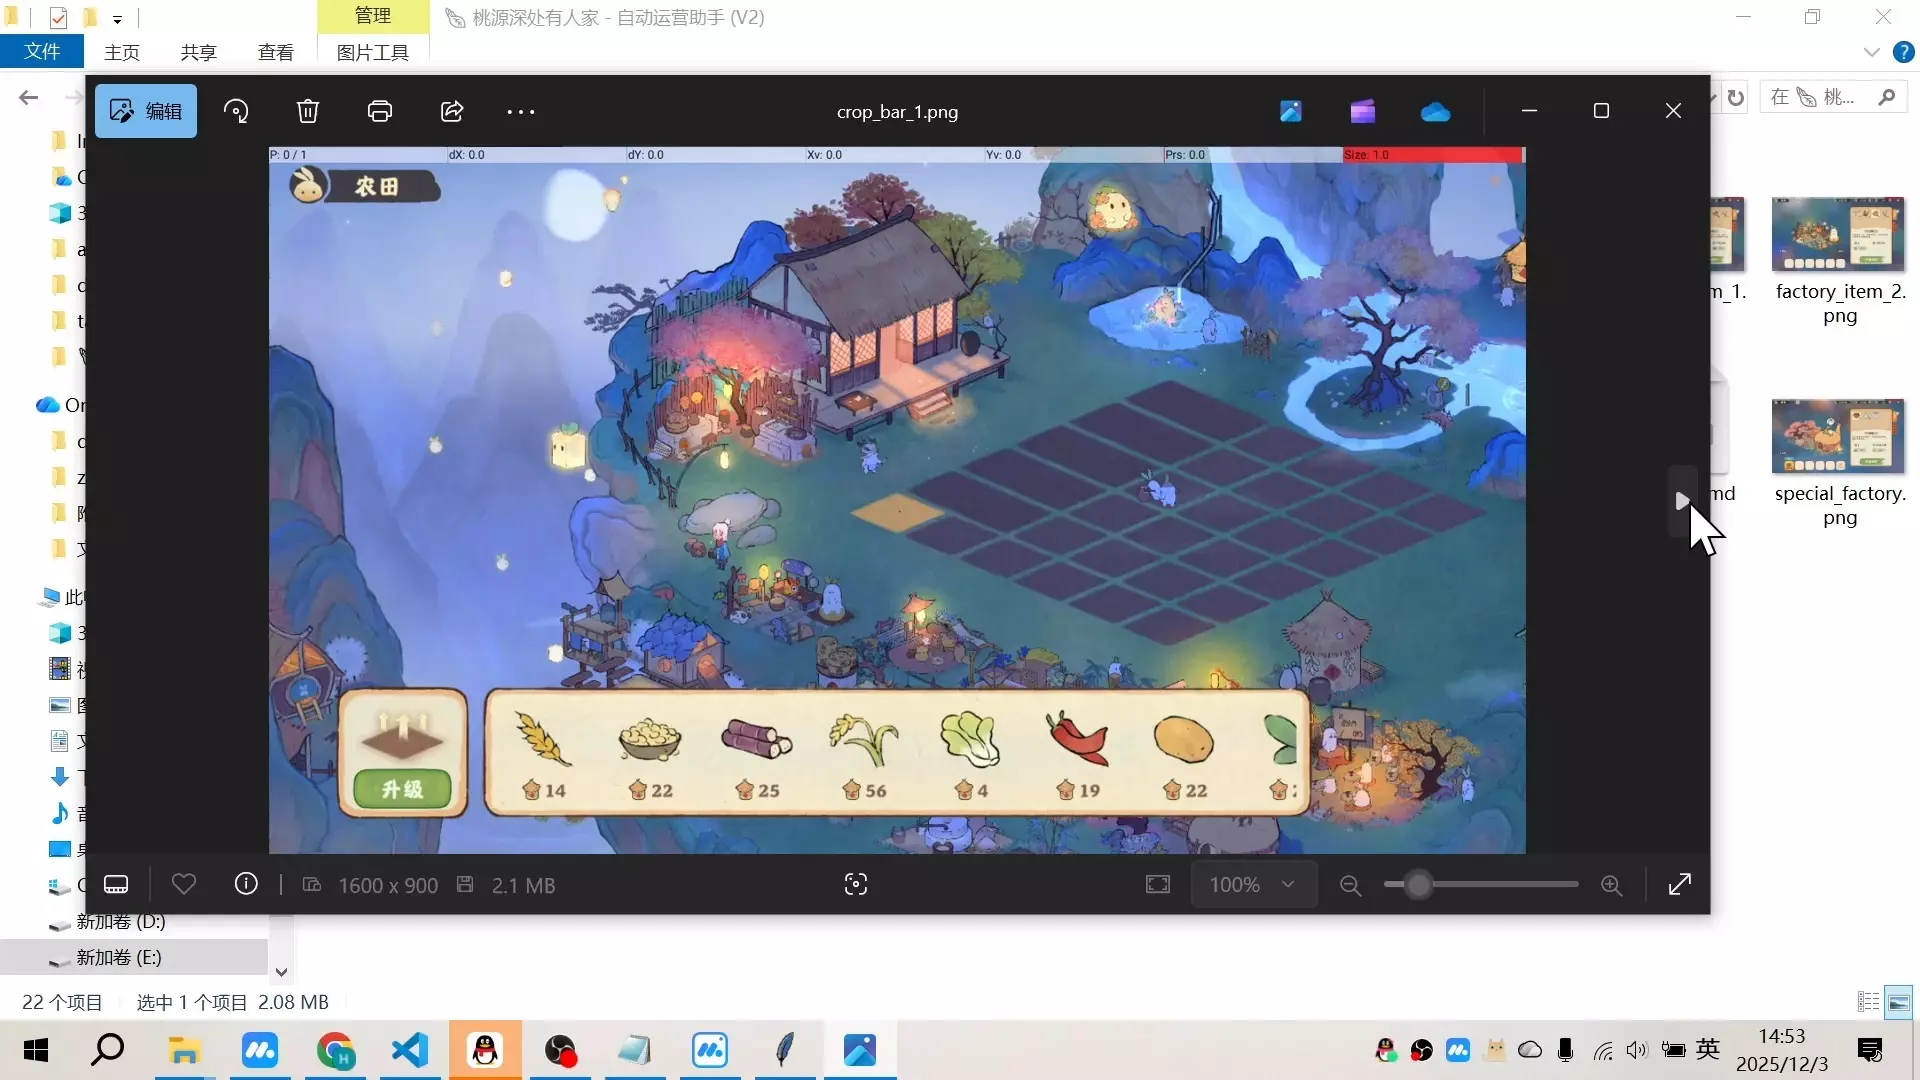Select the special_factory.png thumbnail
The width and height of the screenshot is (1920, 1080).
click(x=1838, y=438)
